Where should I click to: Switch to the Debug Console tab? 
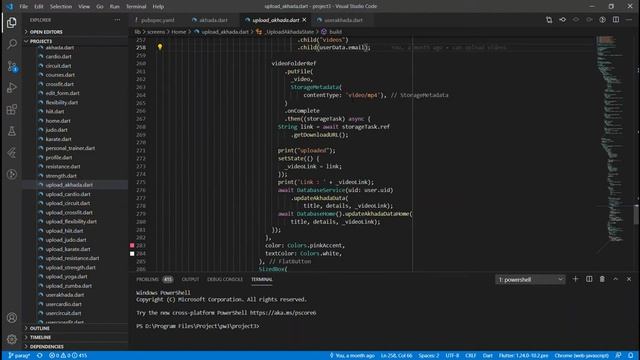(x=224, y=280)
